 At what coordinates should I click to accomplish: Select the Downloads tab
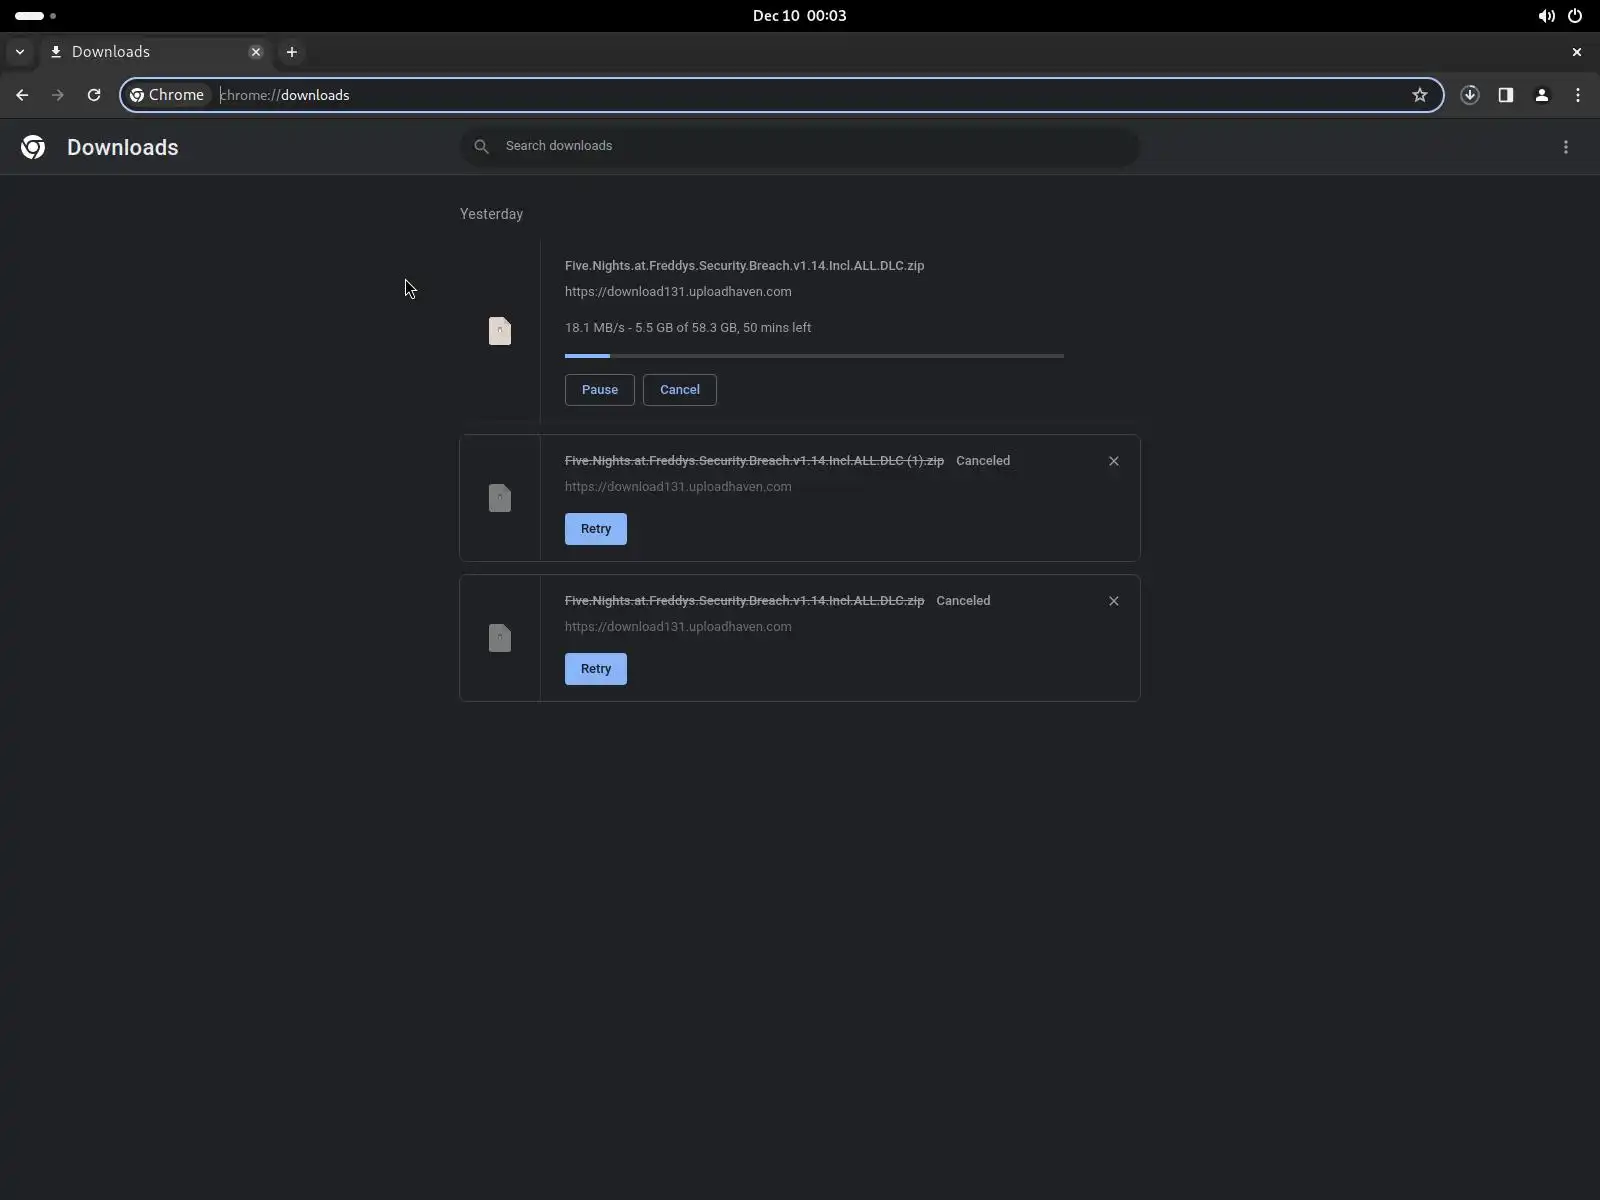(x=155, y=52)
